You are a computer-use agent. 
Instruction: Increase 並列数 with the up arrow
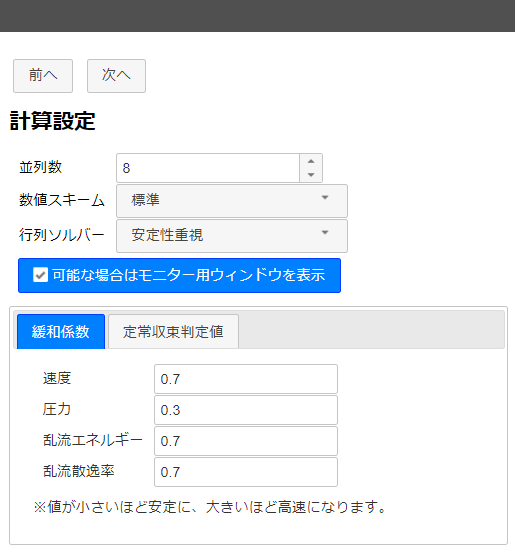[x=311, y=161]
